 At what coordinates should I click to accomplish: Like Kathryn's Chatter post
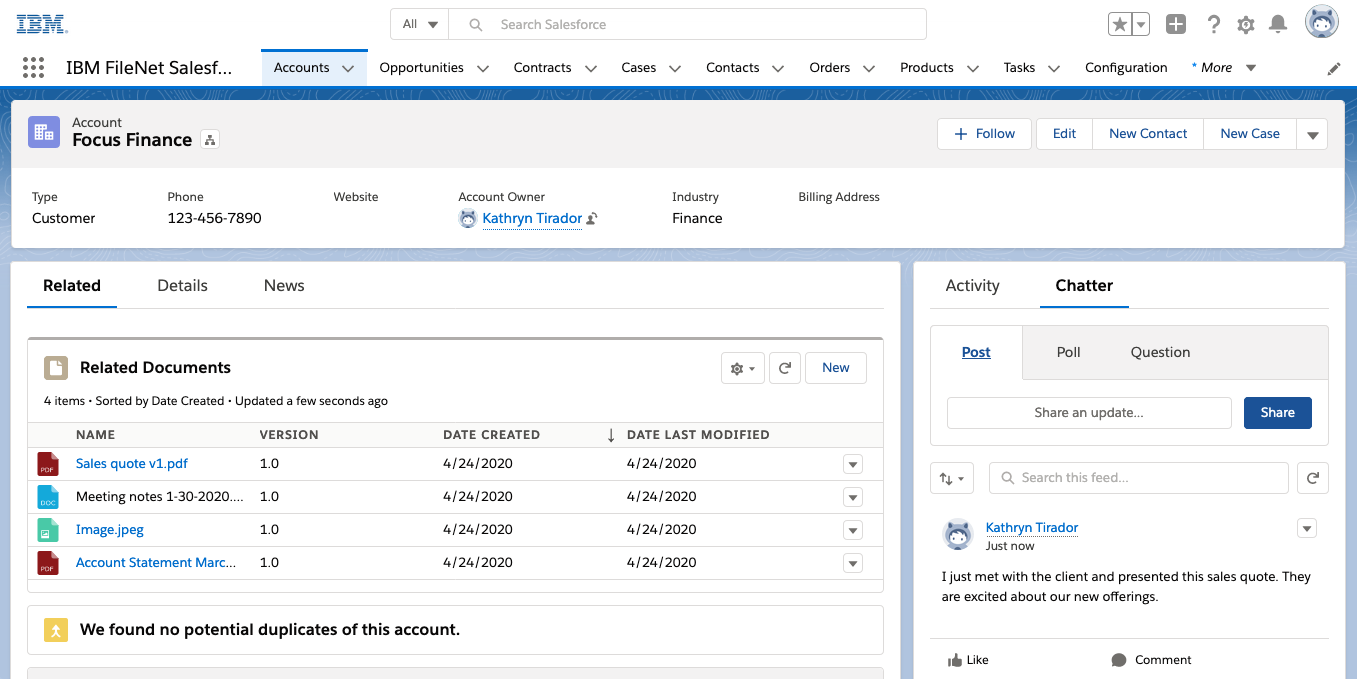[967, 660]
